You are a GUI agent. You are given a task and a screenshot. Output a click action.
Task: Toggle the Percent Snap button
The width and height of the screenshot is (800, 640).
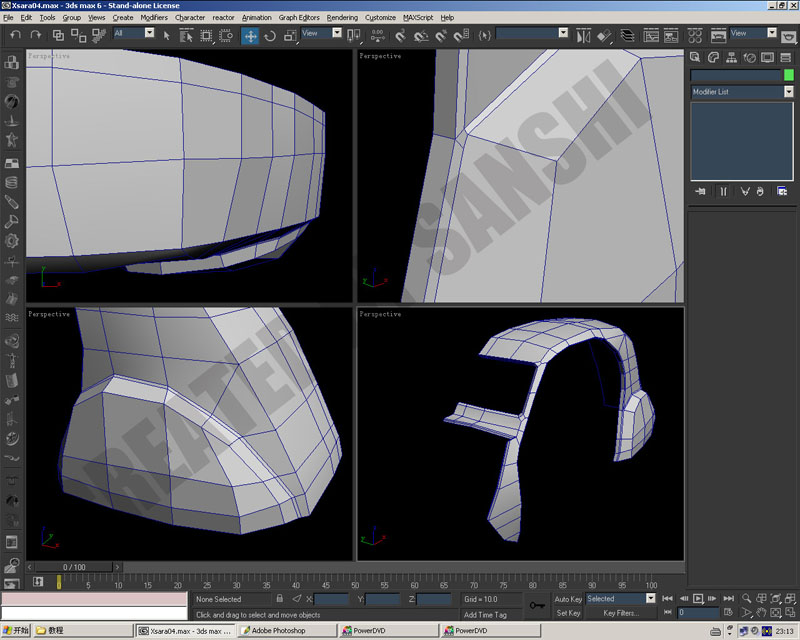click(441, 36)
